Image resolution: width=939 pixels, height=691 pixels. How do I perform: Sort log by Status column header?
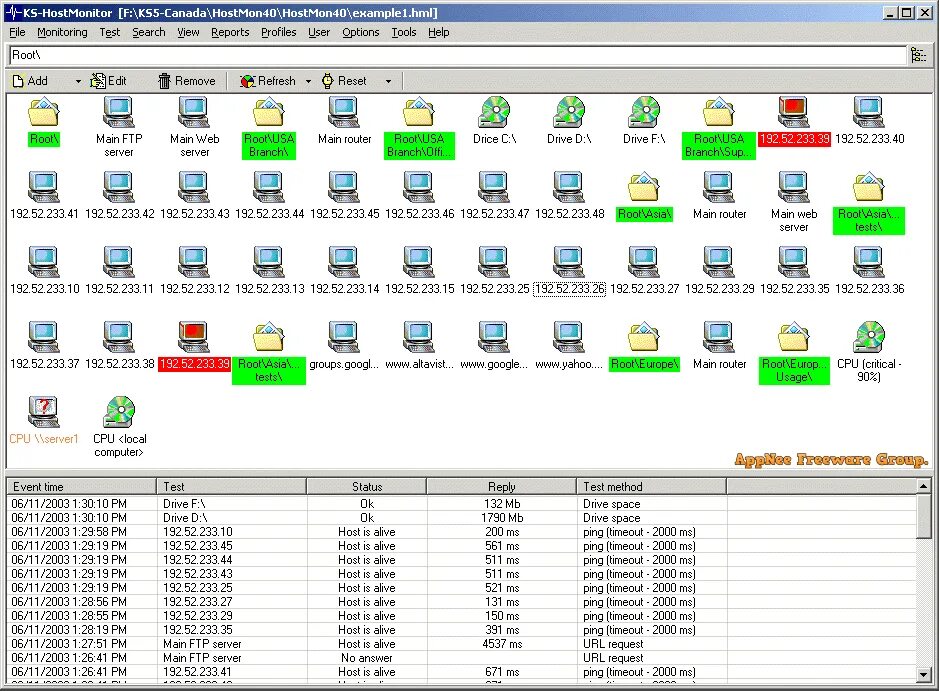[366, 487]
